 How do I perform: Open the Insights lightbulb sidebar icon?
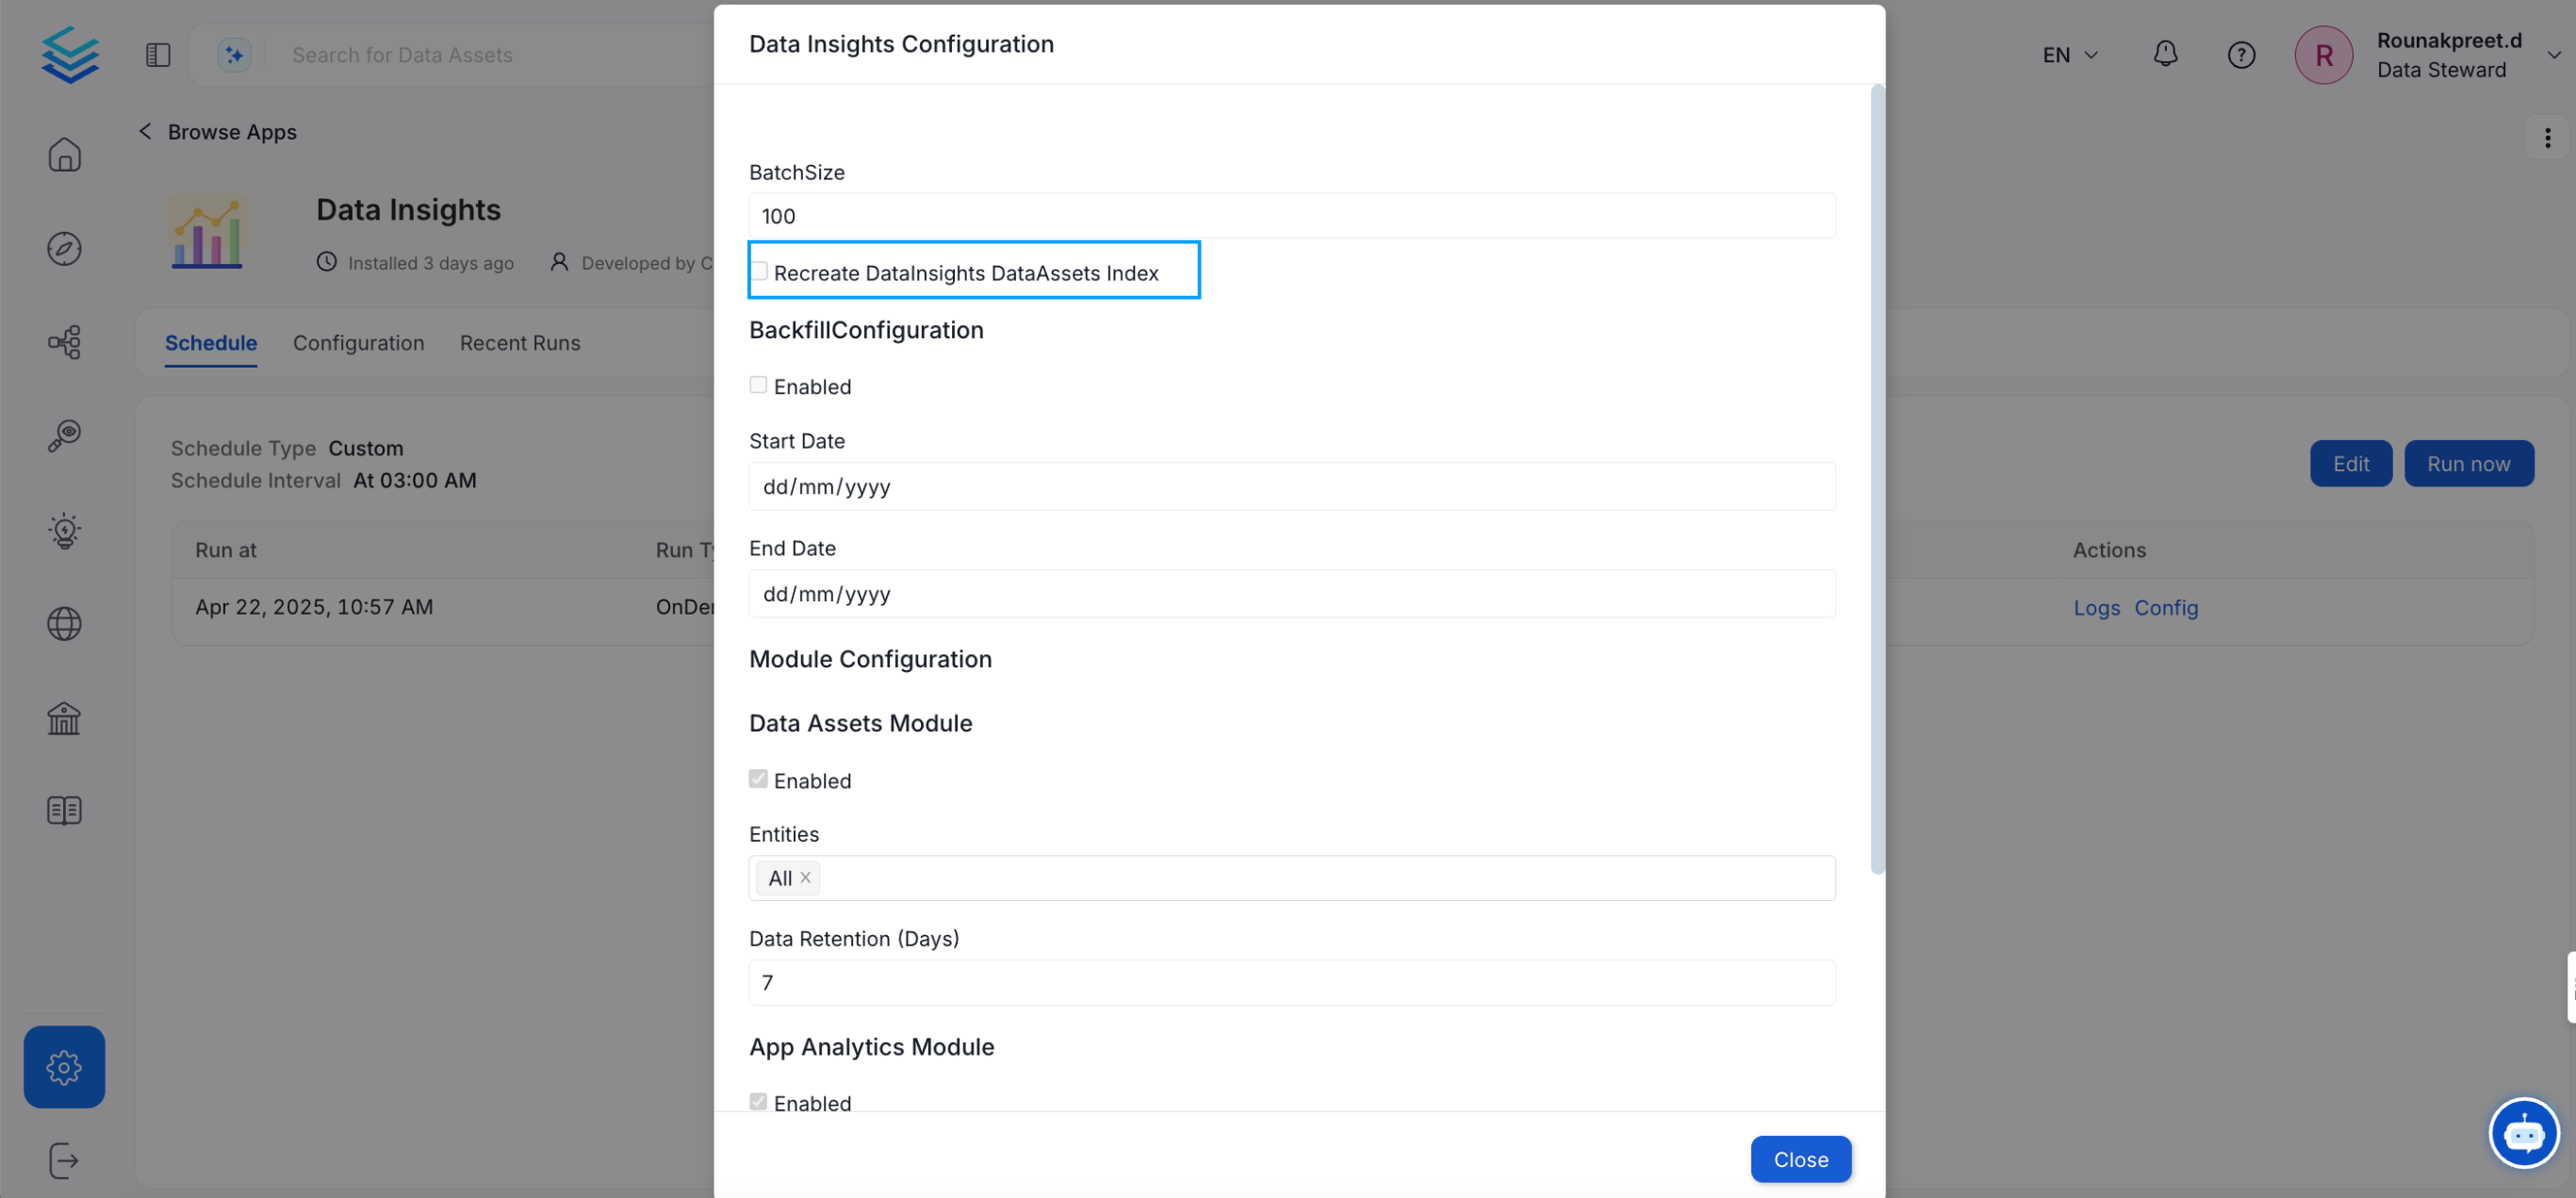click(64, 530)
